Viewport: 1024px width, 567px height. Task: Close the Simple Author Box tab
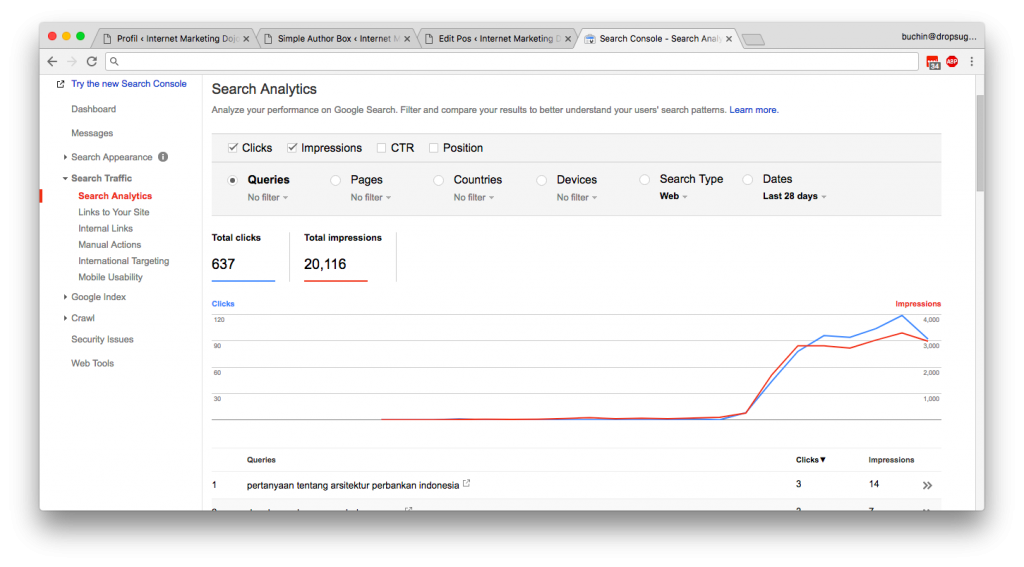(x=407, y=39)
